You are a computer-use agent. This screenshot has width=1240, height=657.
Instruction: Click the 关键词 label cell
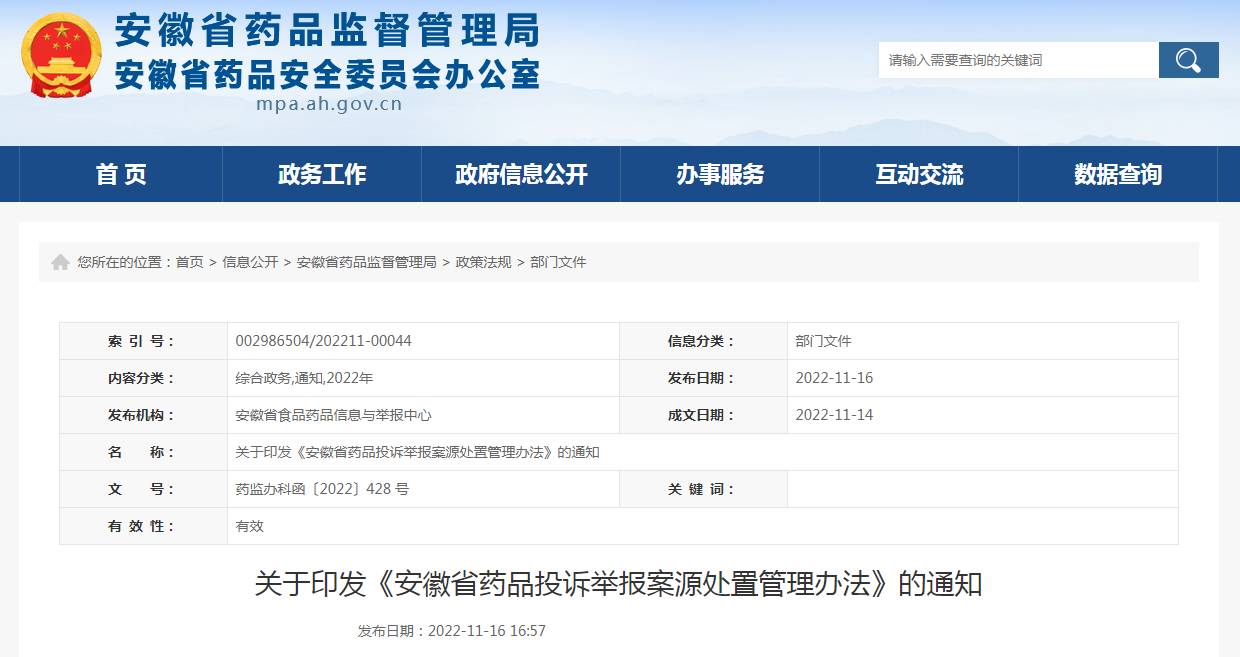pos(703,489)
